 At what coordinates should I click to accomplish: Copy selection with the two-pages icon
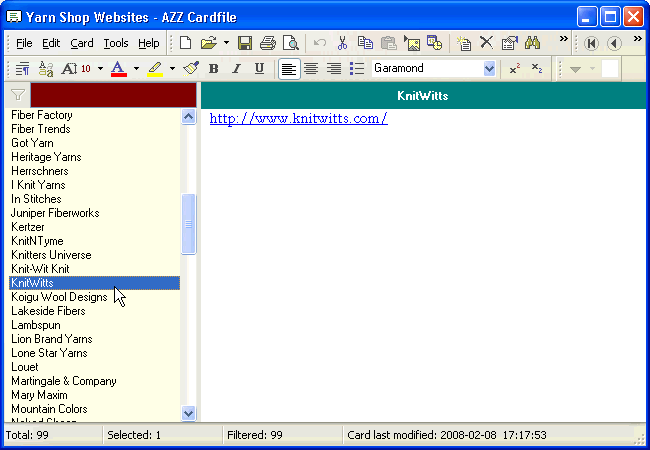coord(365,43)
